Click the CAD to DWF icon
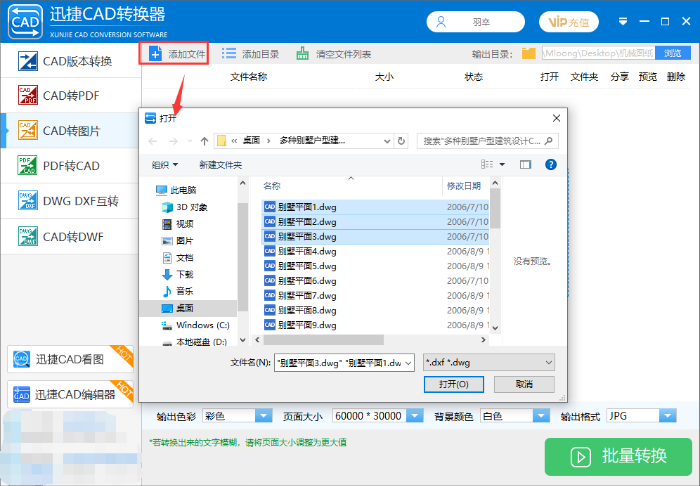 tap(28, 237)
